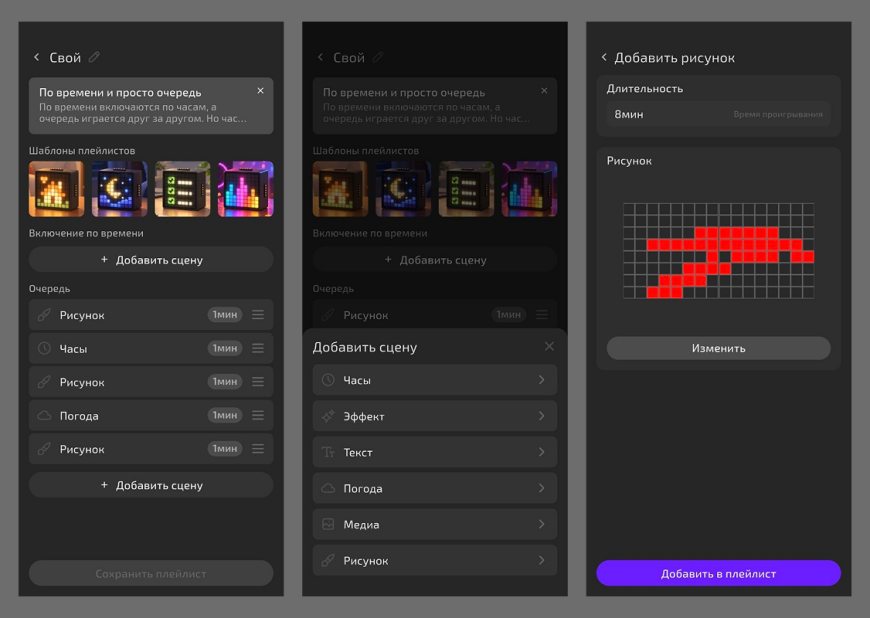Click the picture icon for Медиа in the sheet
Viewport: 870px width, 618px height.
[328, 524]
